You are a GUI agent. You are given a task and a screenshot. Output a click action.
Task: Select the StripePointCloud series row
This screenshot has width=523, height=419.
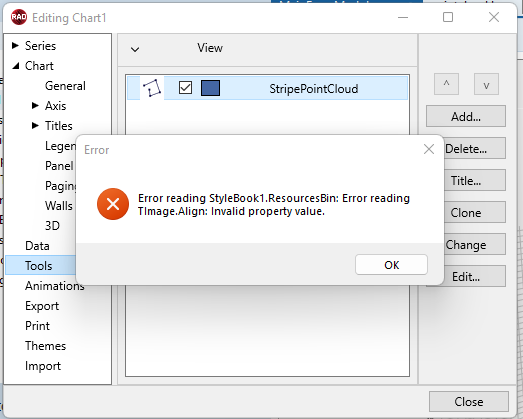point(267,88)
